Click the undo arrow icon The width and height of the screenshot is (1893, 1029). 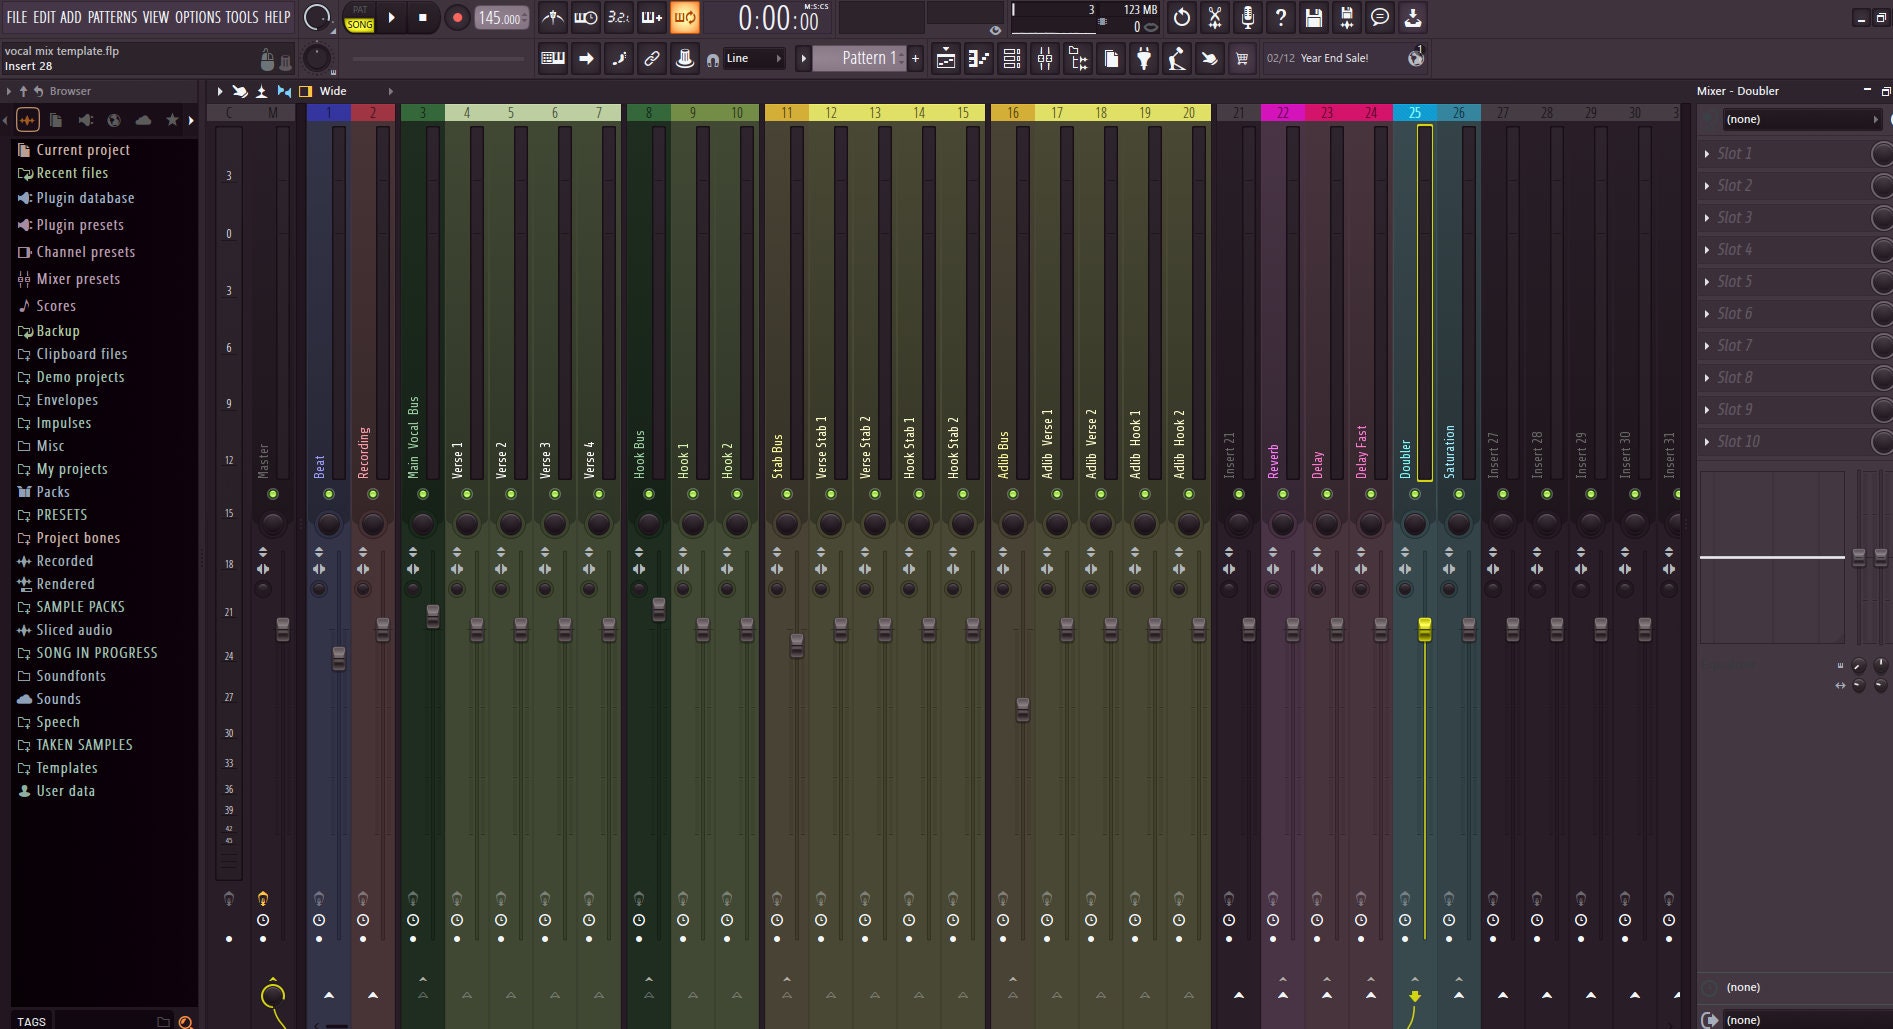pos(1180,17)
